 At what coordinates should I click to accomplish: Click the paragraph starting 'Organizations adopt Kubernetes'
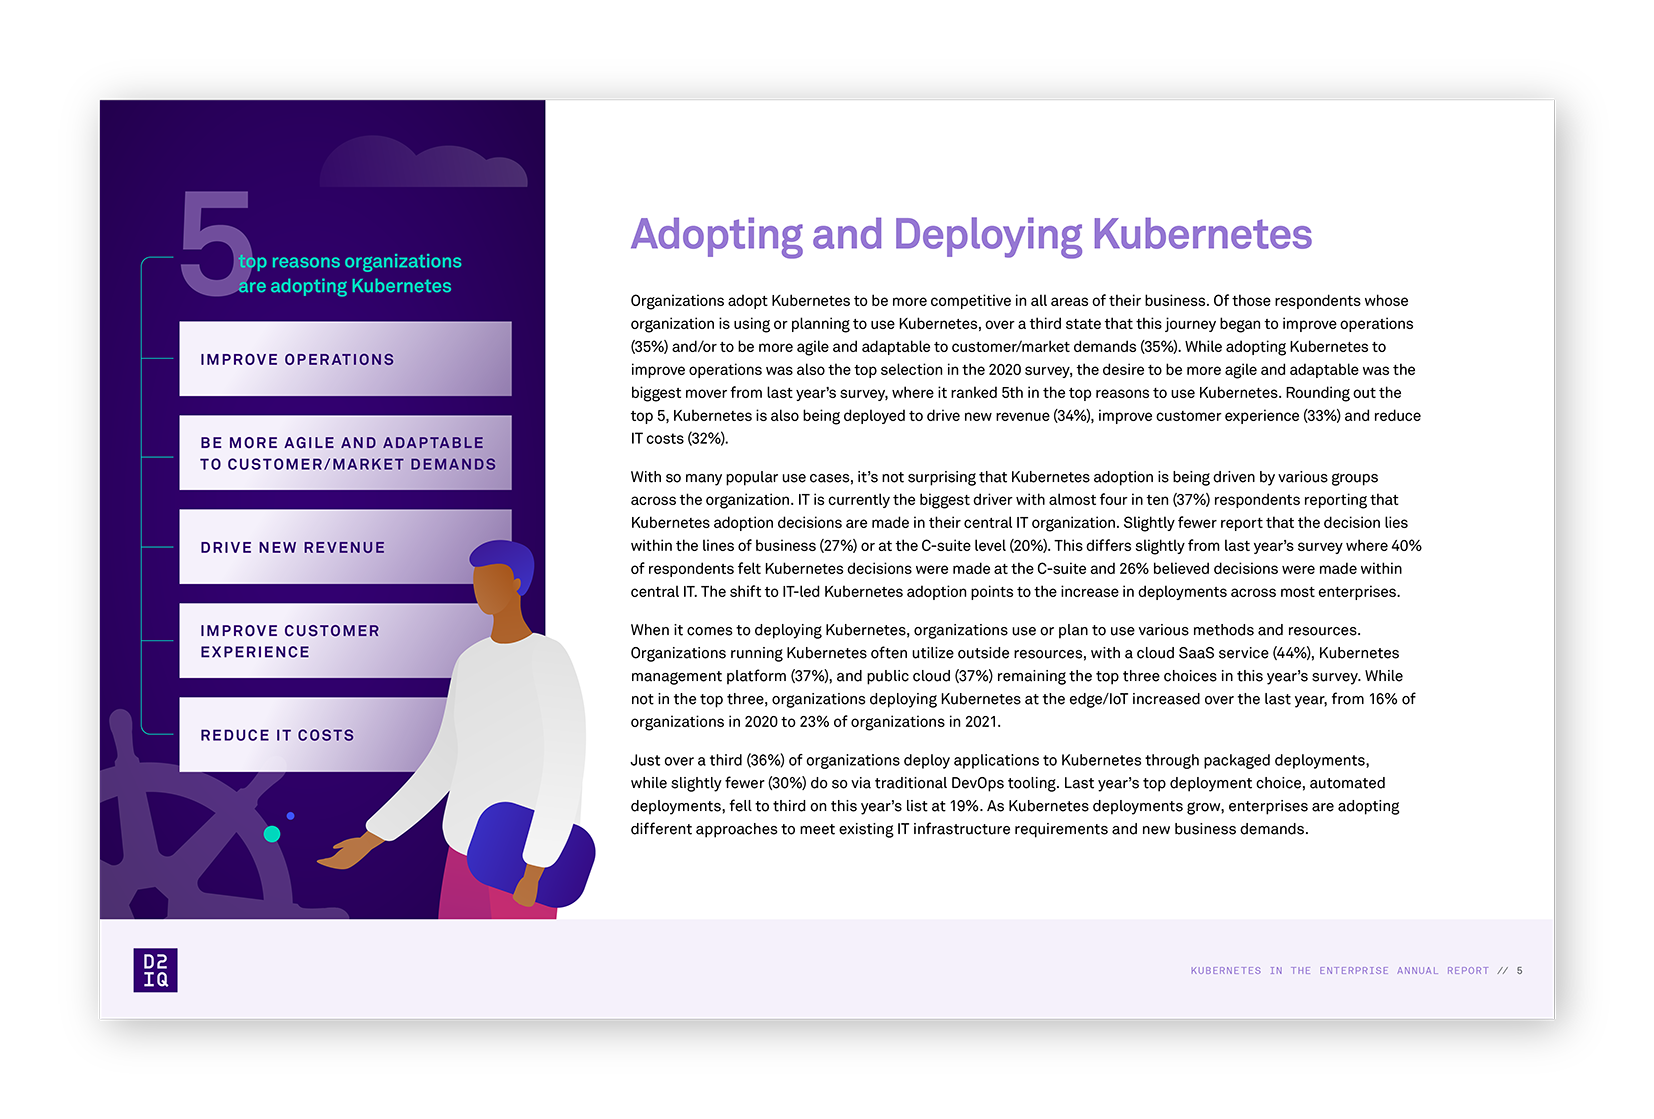tap(1025, 369)
